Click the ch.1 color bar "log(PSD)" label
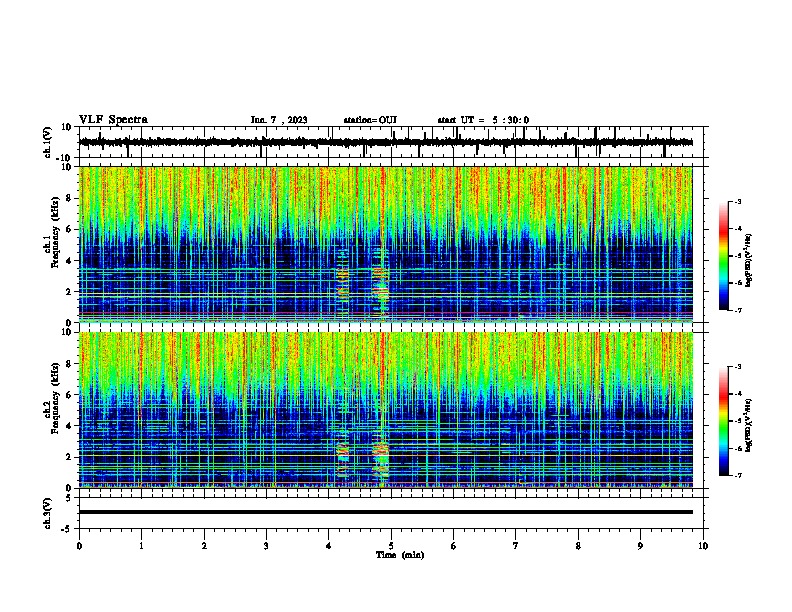792x612 pixels. pyautogui.click(x=749, y=260)
